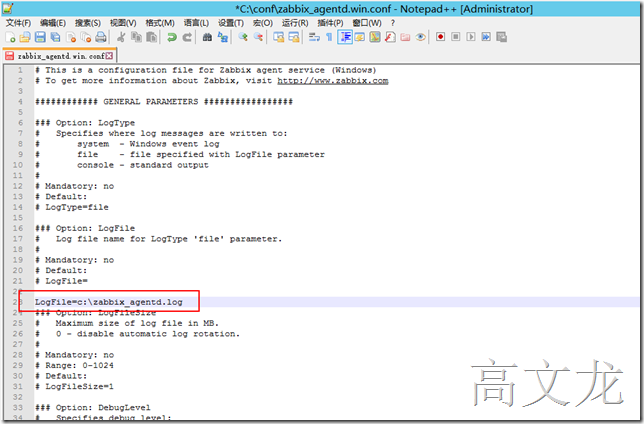Click line number 31 in the margin
This screenshot has width=644, height=424.
pyautogui.click(x=18, y=386)
